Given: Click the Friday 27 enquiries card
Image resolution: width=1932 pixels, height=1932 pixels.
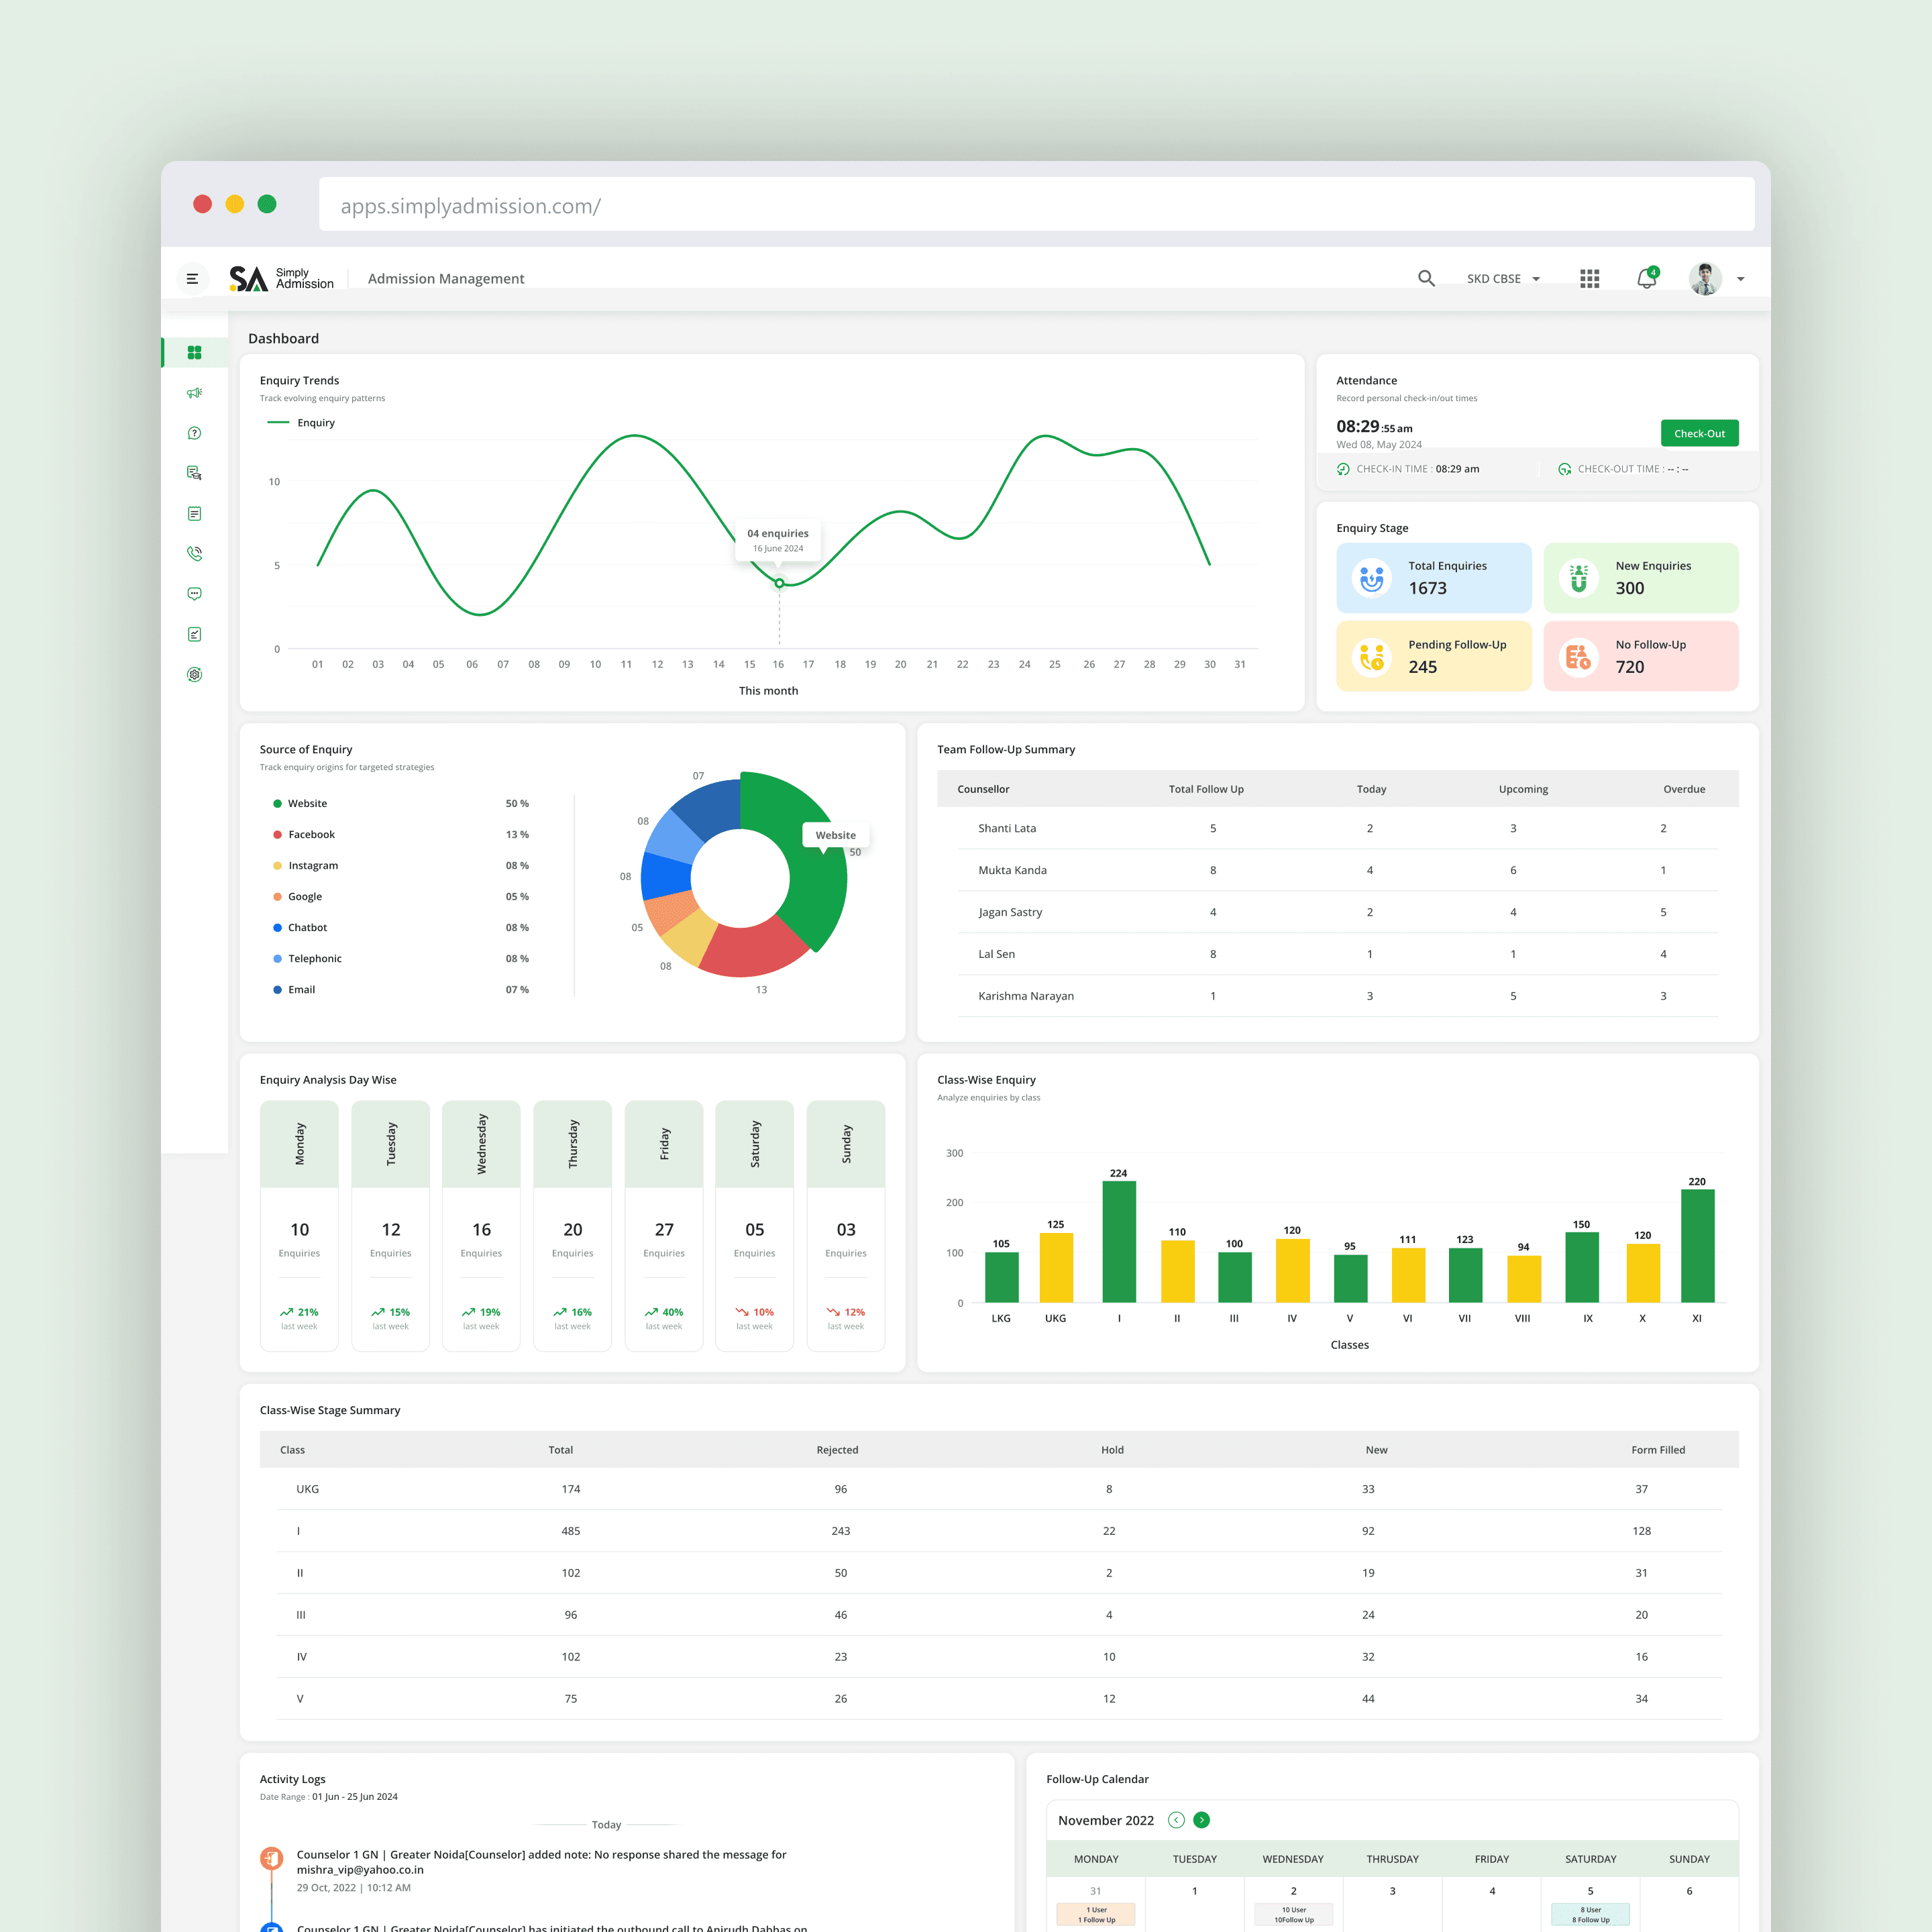Looking at the screenshot, I should point(664,1226).
